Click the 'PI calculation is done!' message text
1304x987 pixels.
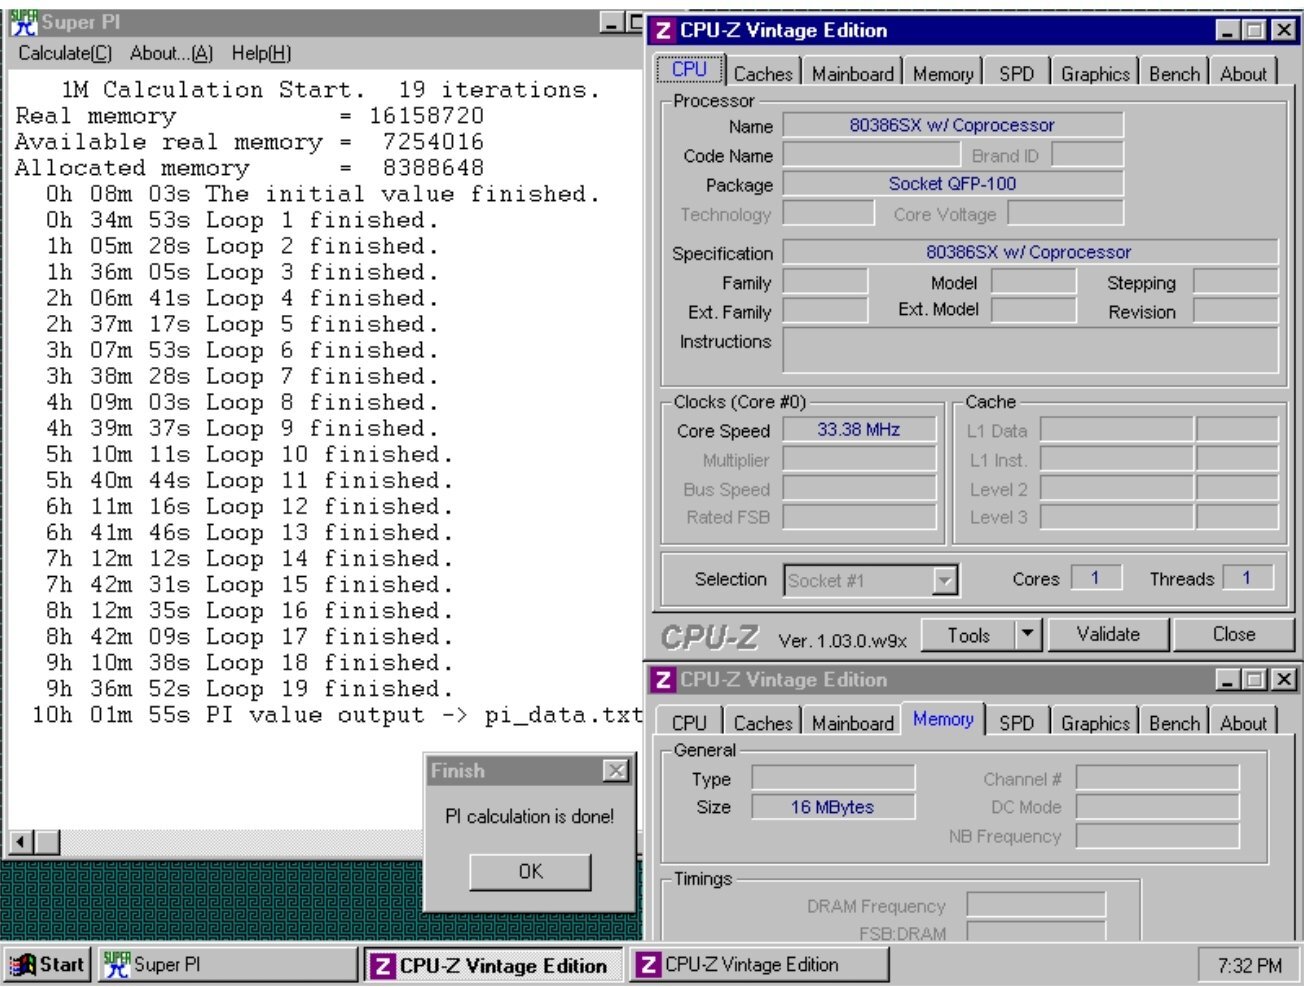[530, 817]
